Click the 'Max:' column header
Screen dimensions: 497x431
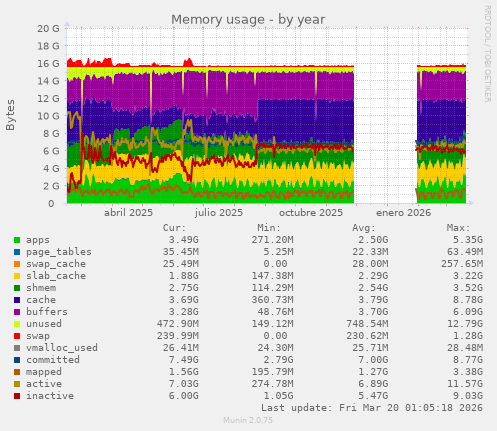point(458,228)
